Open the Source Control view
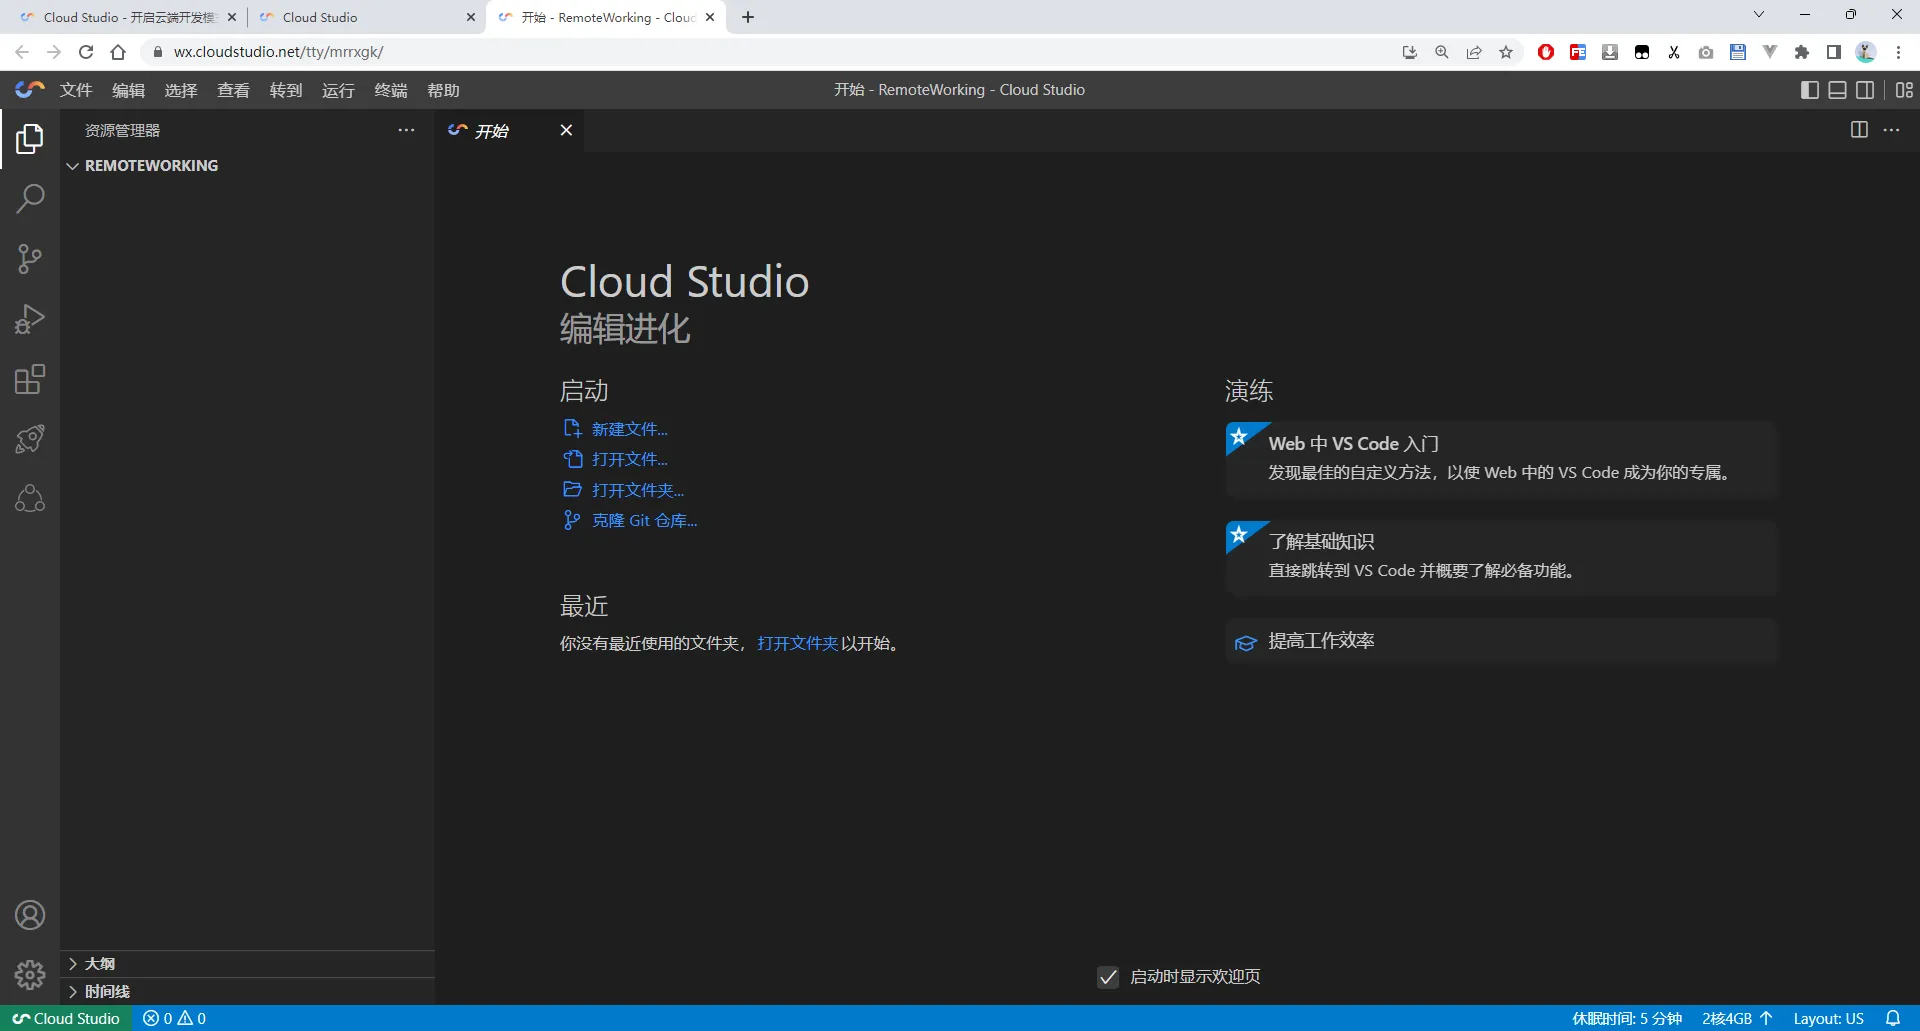 click(30, 259)
